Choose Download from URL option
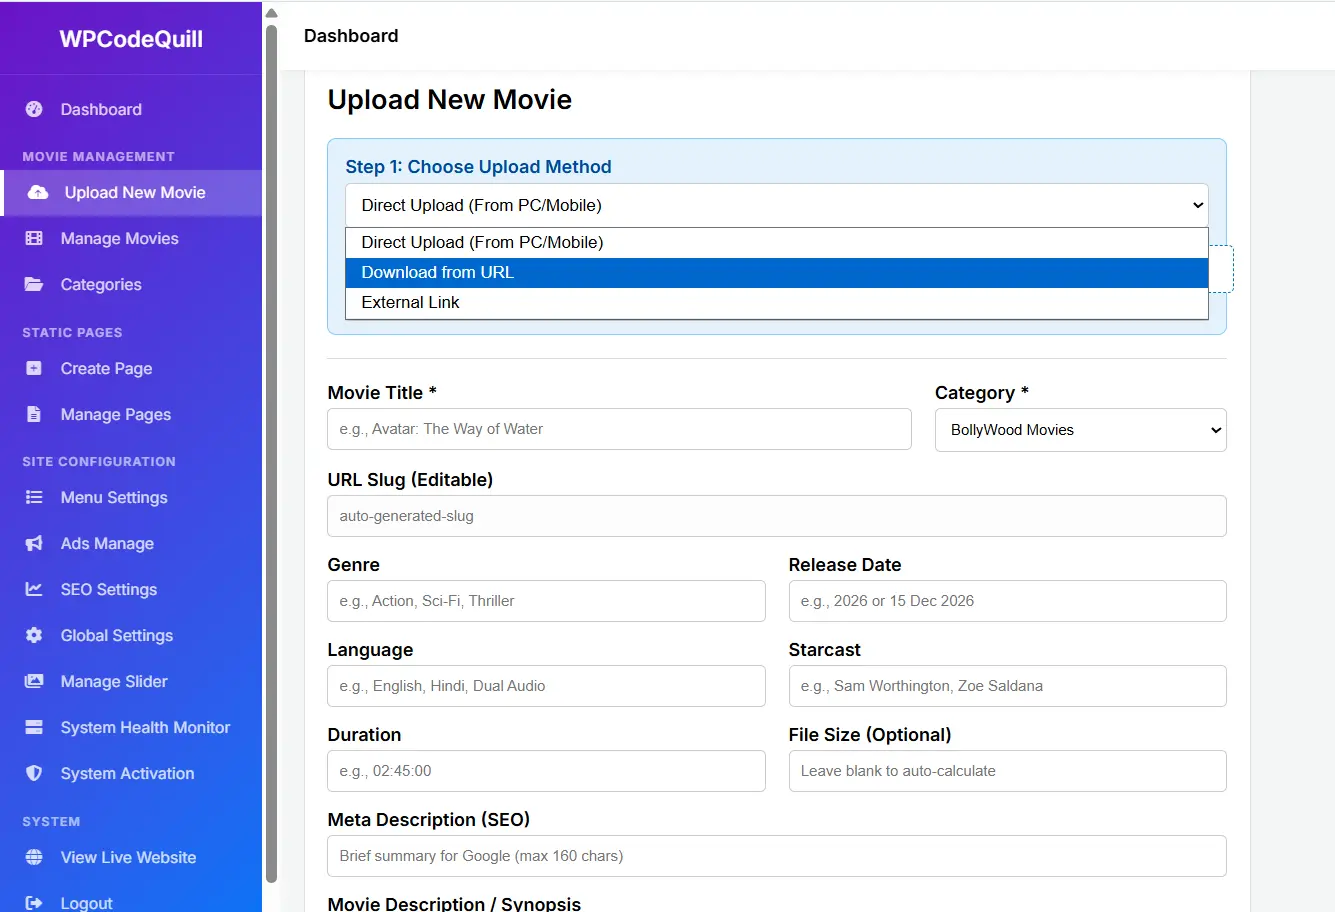 point(777,273)
